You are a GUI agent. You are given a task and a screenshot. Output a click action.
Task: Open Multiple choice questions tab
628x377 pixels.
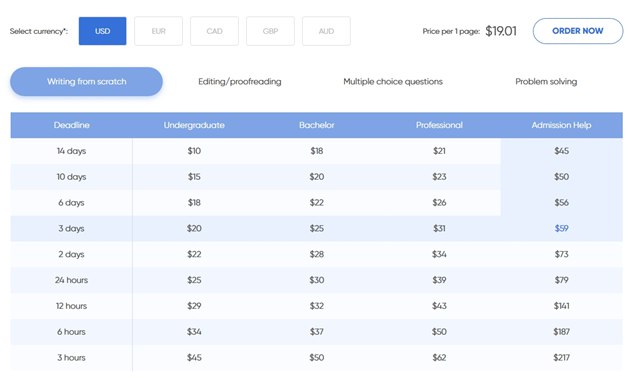click(393, 82)
